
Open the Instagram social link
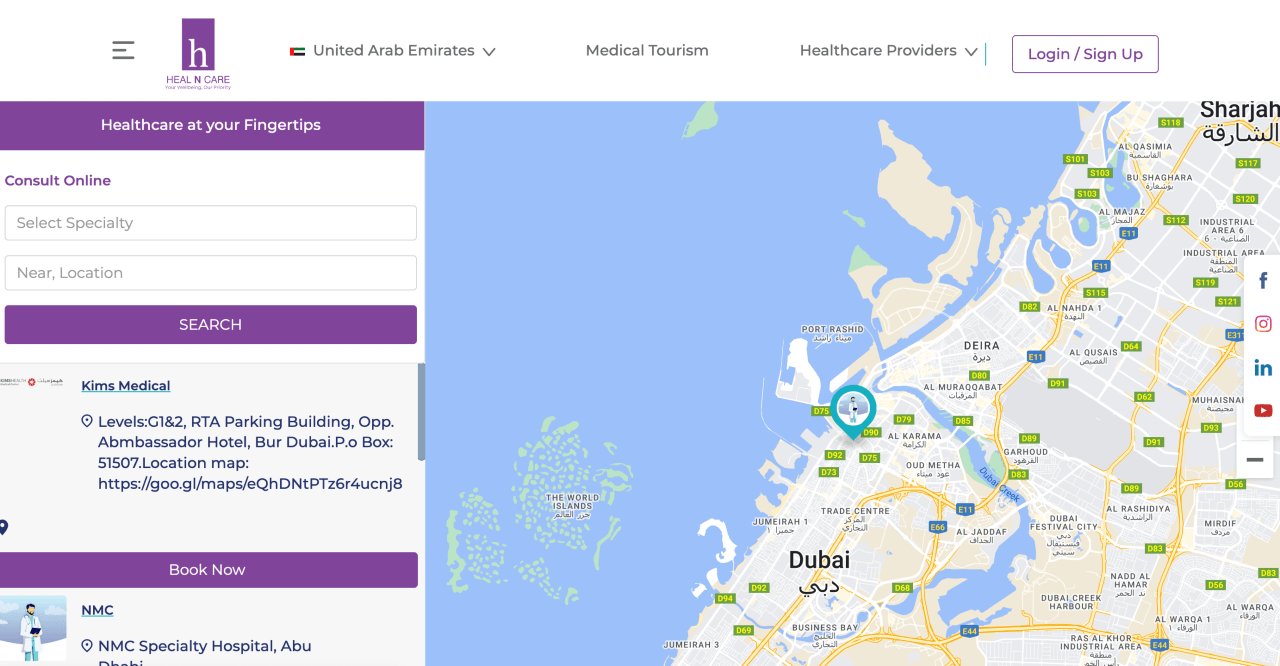point(1263,324)
